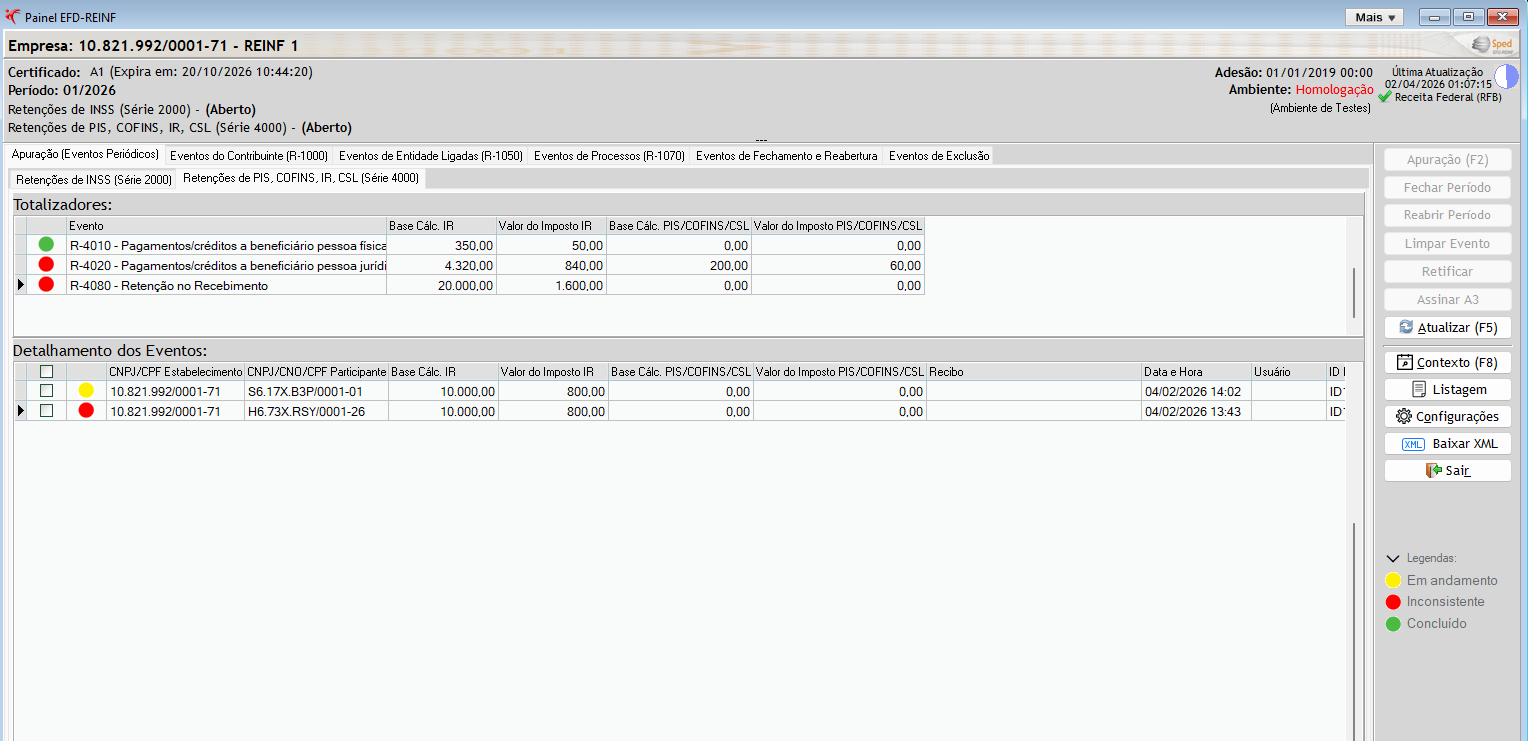Toggle the select-all checkbox in Detalhamento header

46,372
